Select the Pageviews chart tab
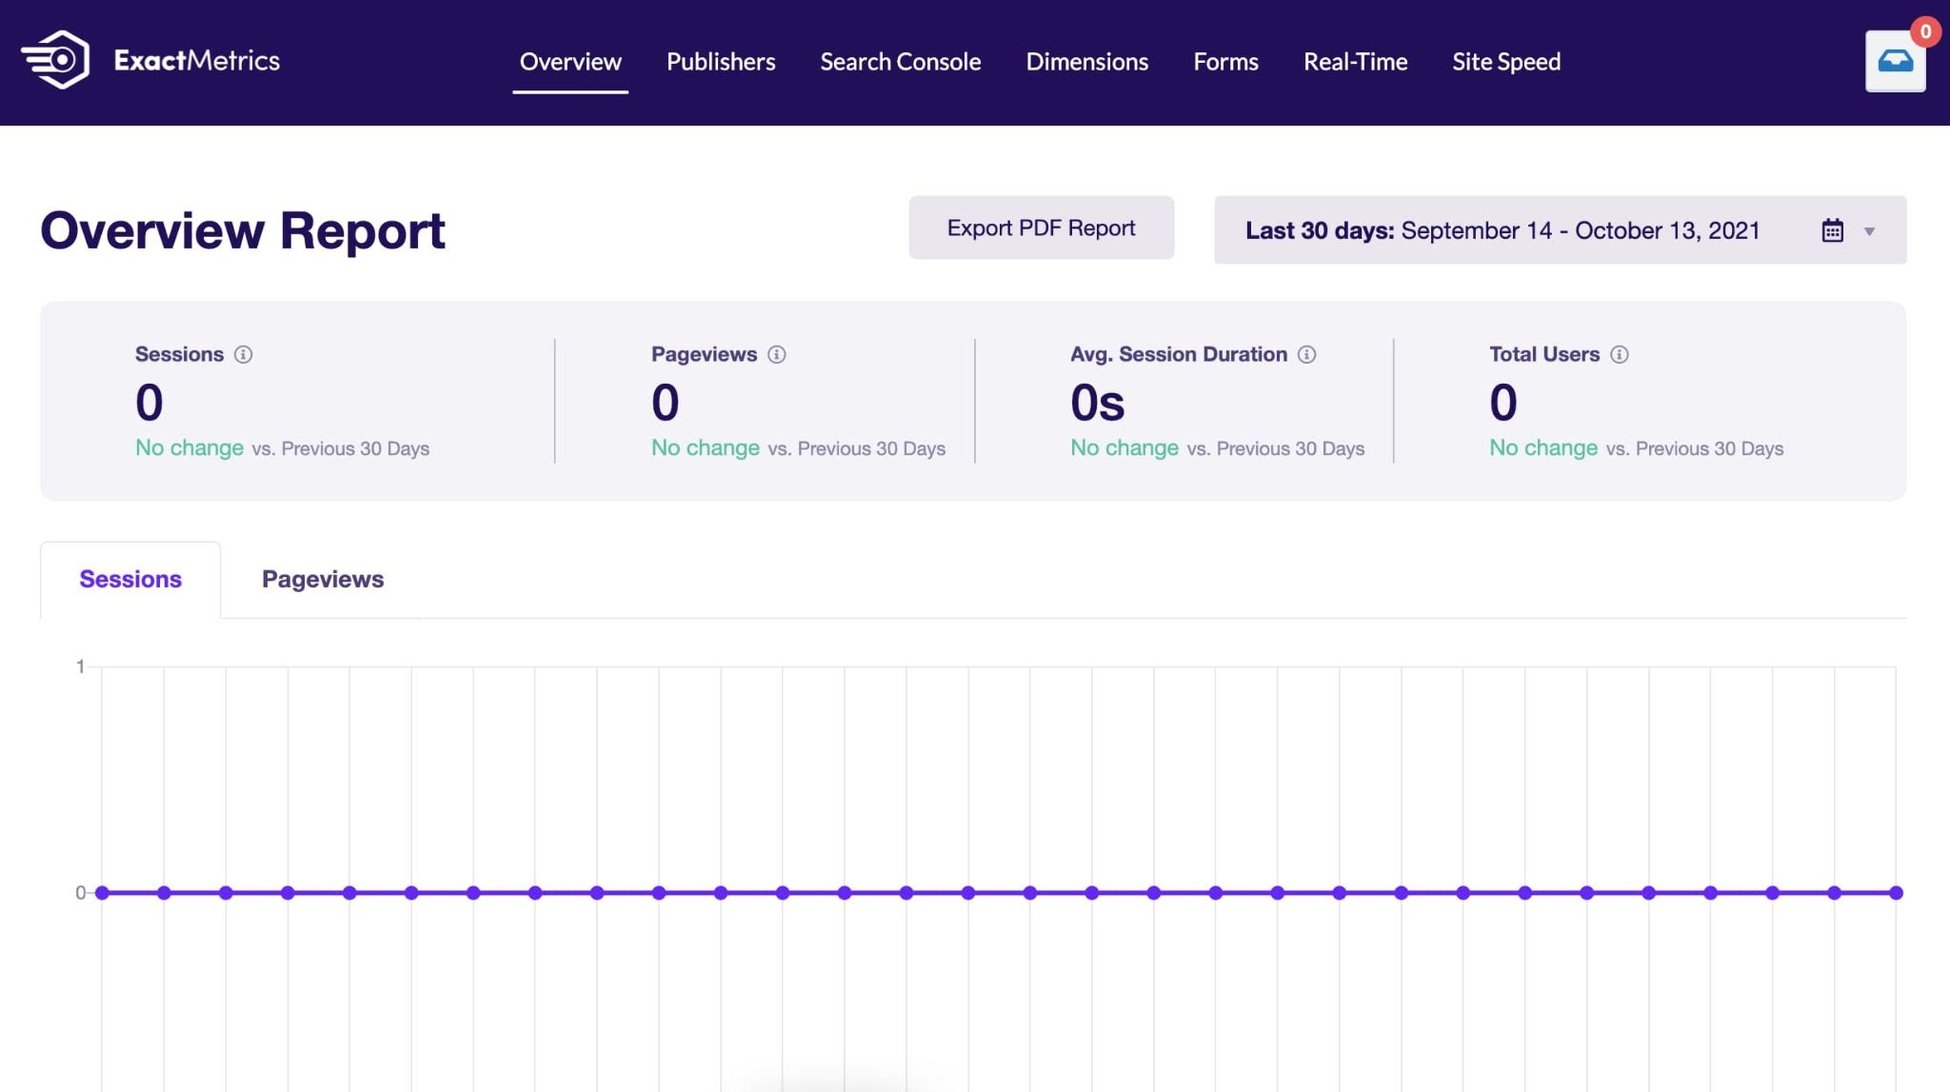Viewport: 1950px width, 1092px height. click(x=322, y=579)
